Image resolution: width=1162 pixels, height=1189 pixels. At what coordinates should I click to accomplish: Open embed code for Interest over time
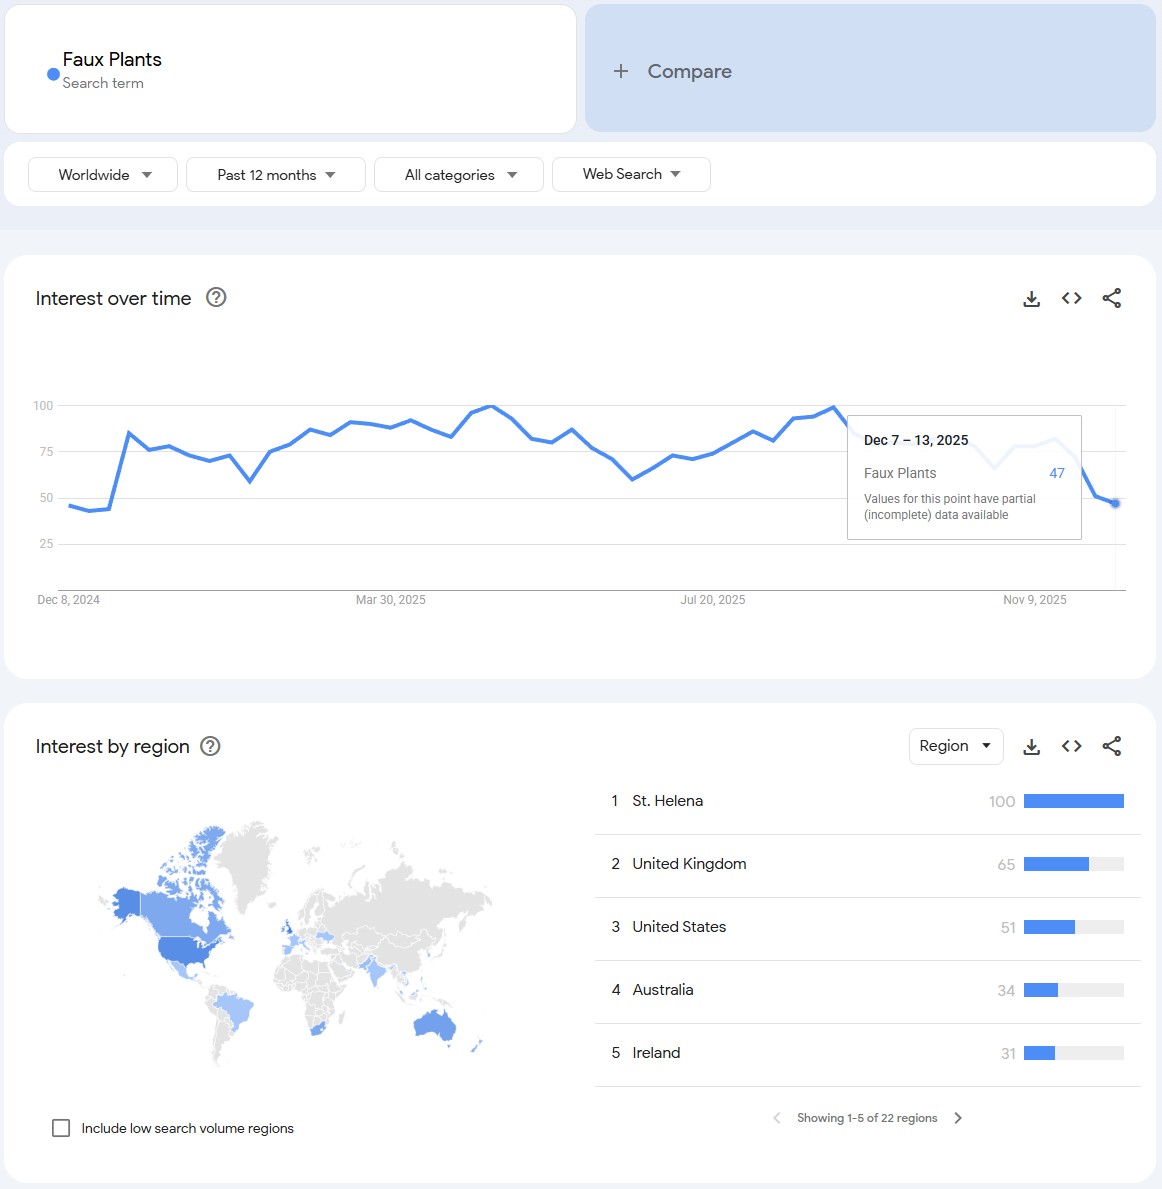click(1072, 298)
